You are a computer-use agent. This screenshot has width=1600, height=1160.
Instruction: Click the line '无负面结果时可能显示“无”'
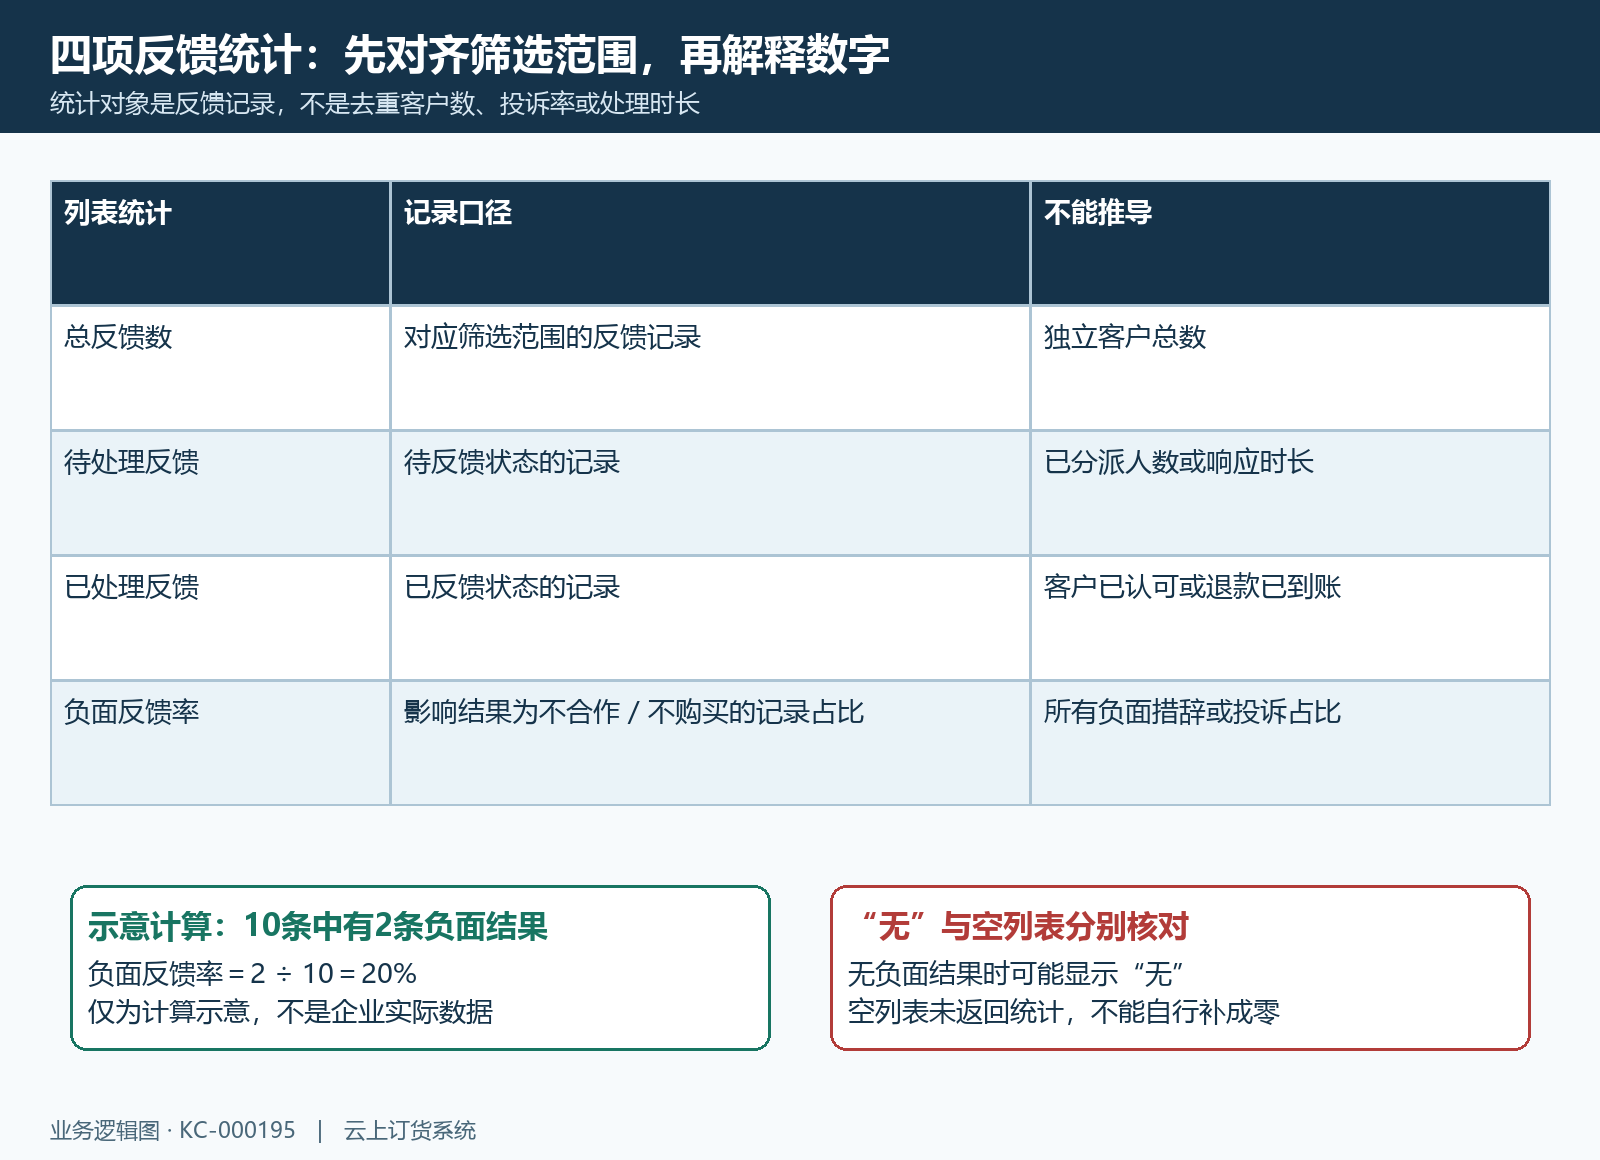(x=1016, y=973)
